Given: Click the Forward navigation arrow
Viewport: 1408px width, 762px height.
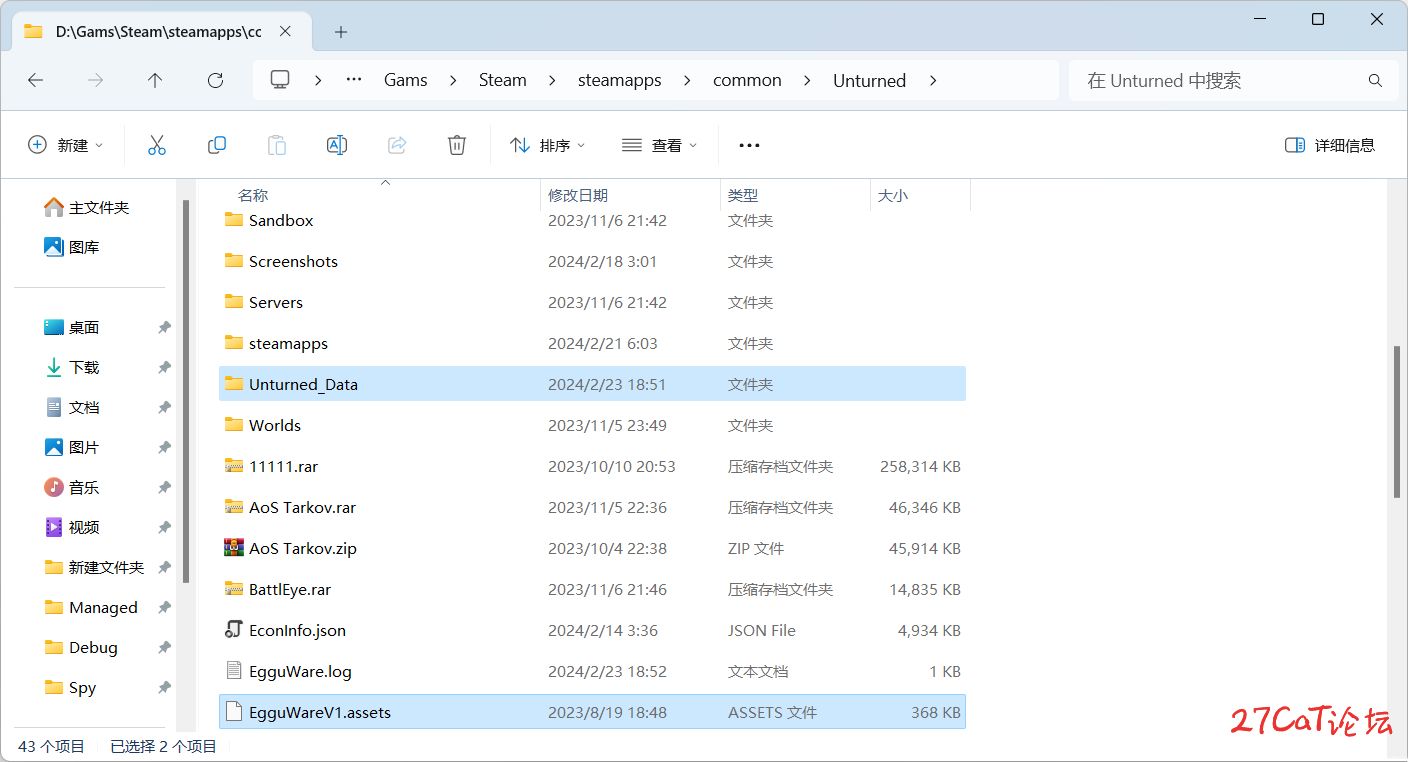Looking at the screenshot, I should coord(96,80).
